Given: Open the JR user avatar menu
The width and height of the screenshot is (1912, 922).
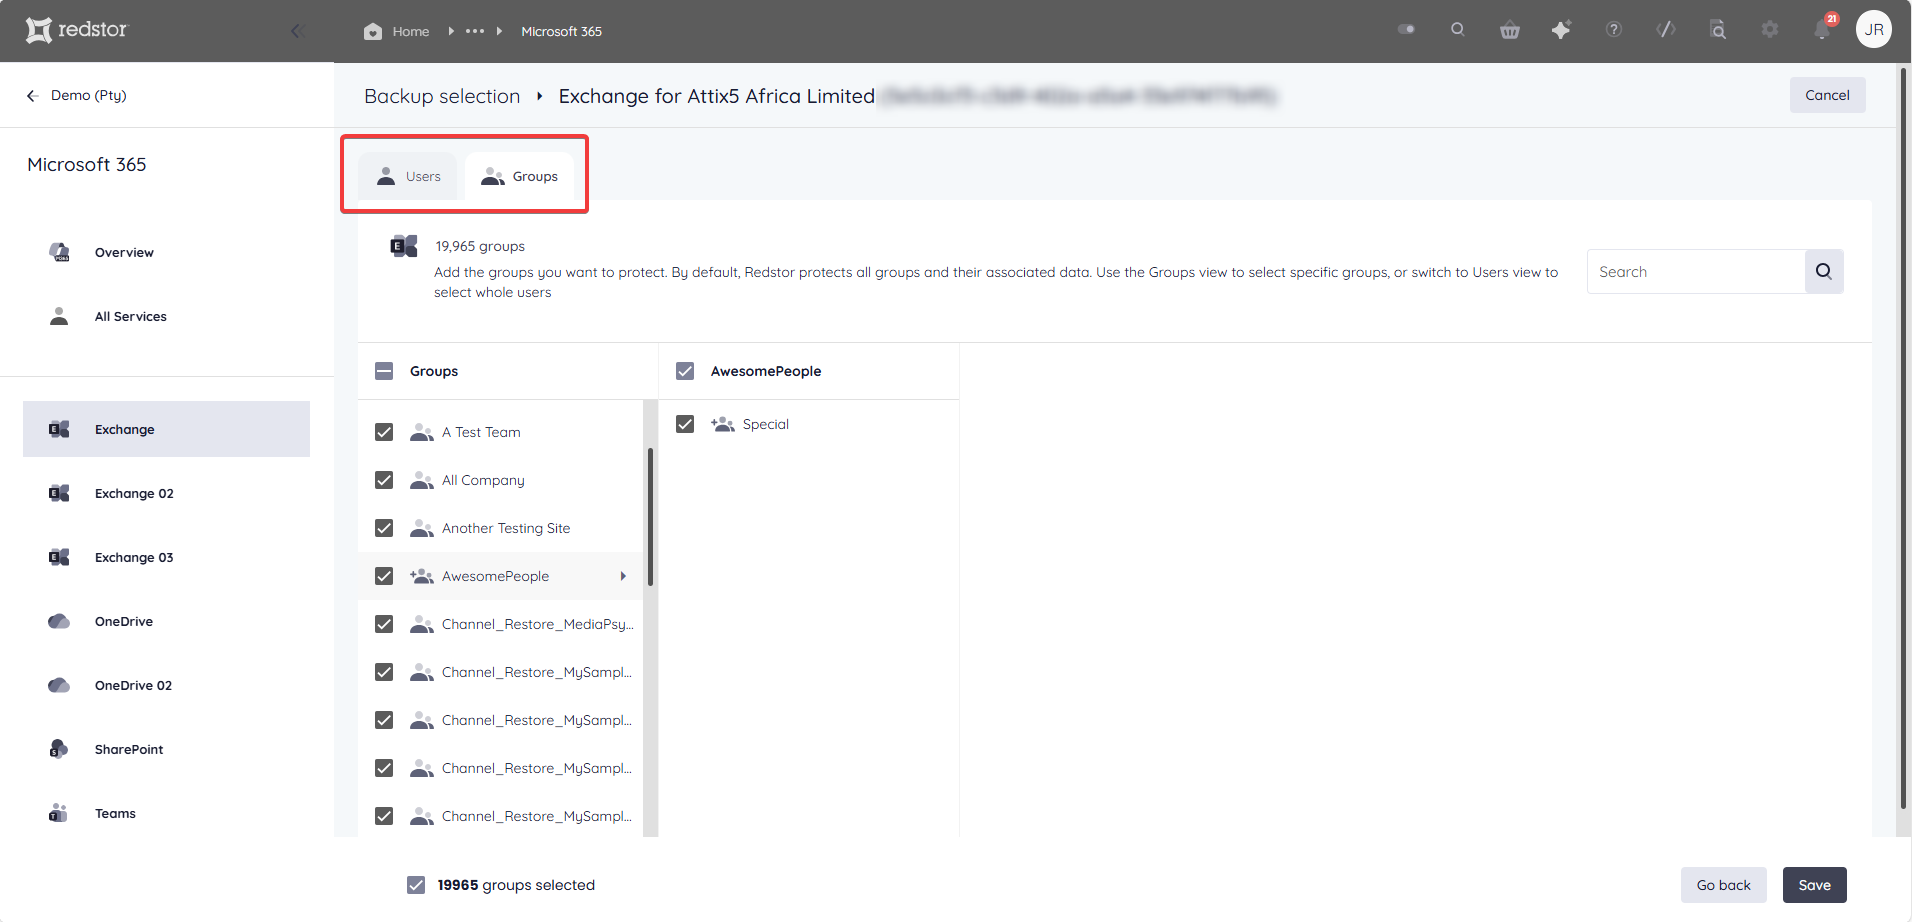Looking at the screenshot, I should click(1874, 30).
